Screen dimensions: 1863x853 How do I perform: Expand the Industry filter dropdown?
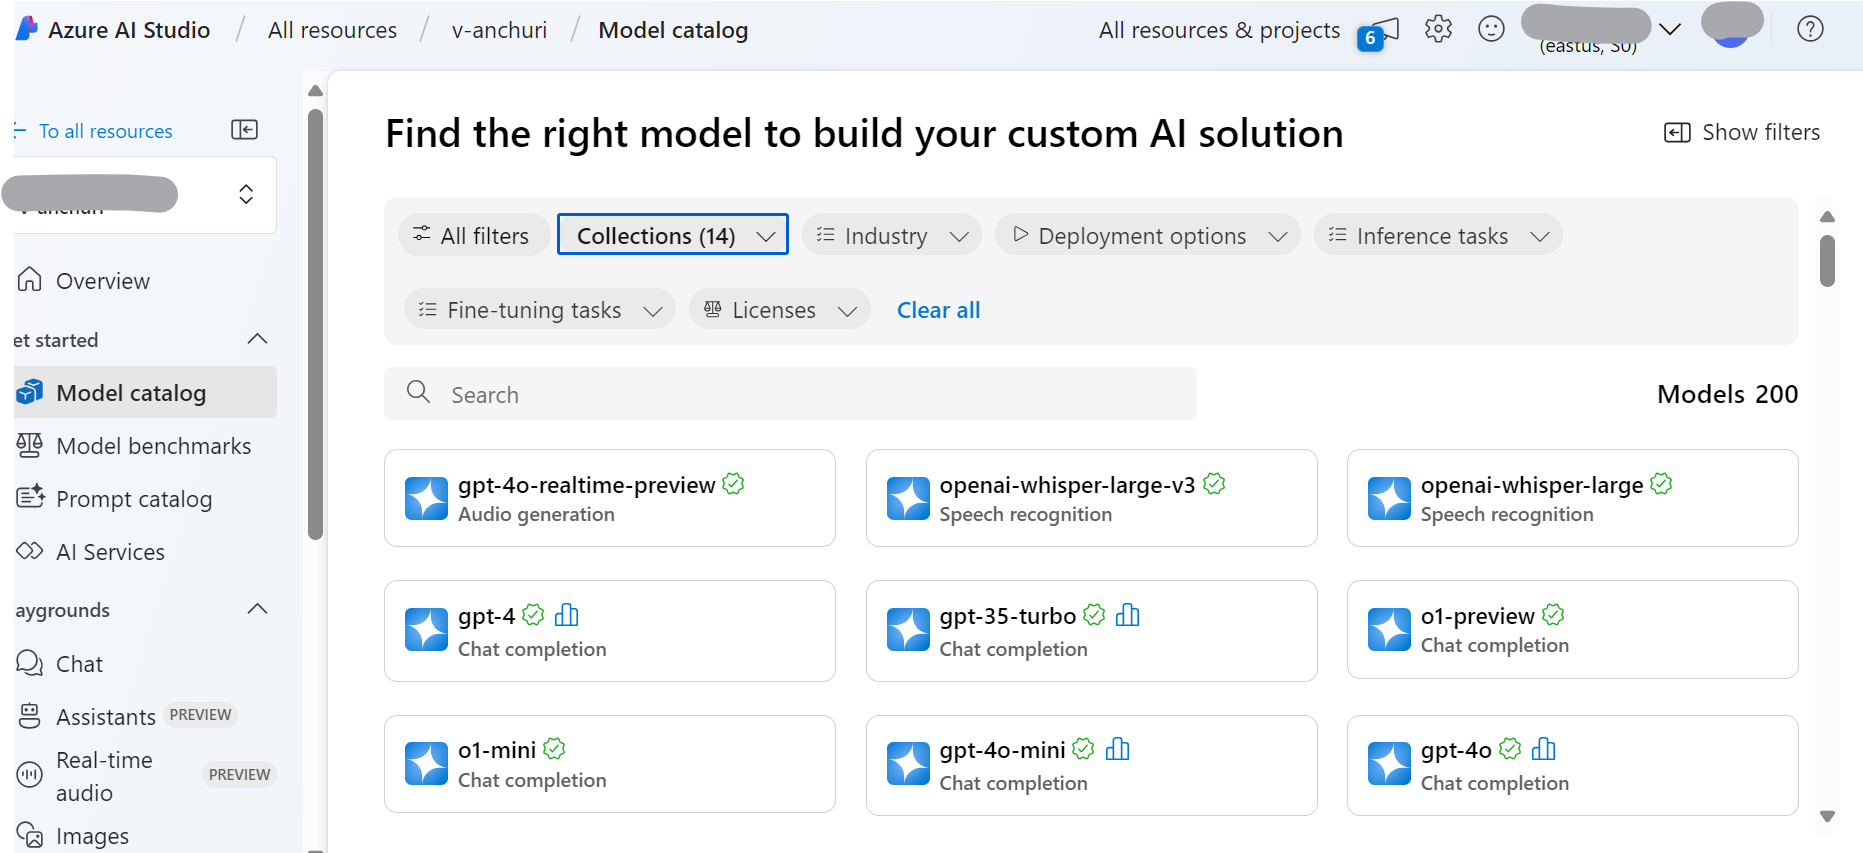pyautogui.click(x=892, y=235)
